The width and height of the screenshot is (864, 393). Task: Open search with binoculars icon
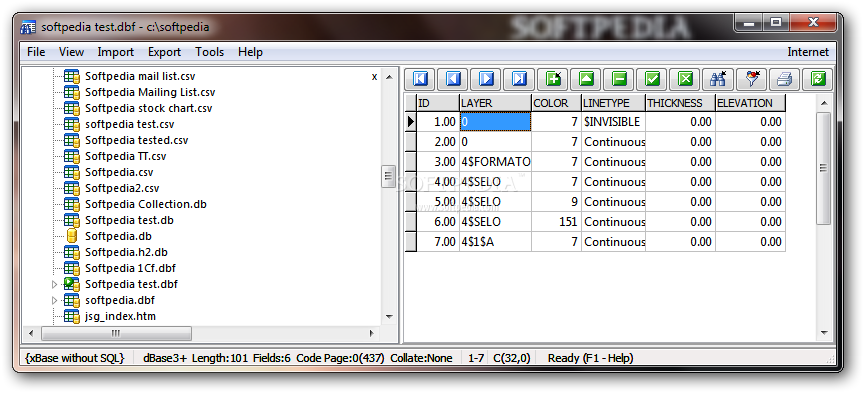coord(718,79)
